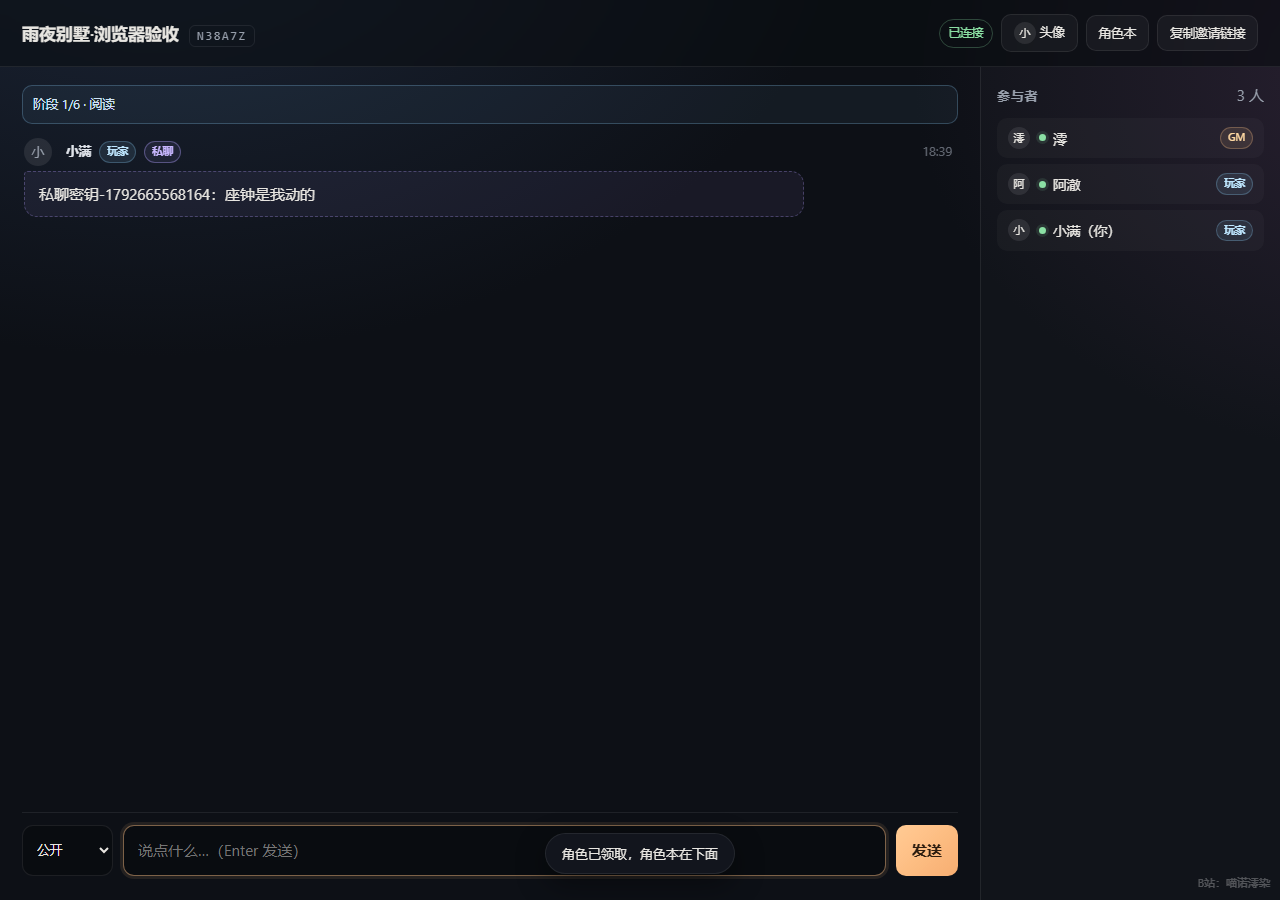Click the room code N38A7Z badge
This screenshot has width=1280, height=900.
coord(222,36)
